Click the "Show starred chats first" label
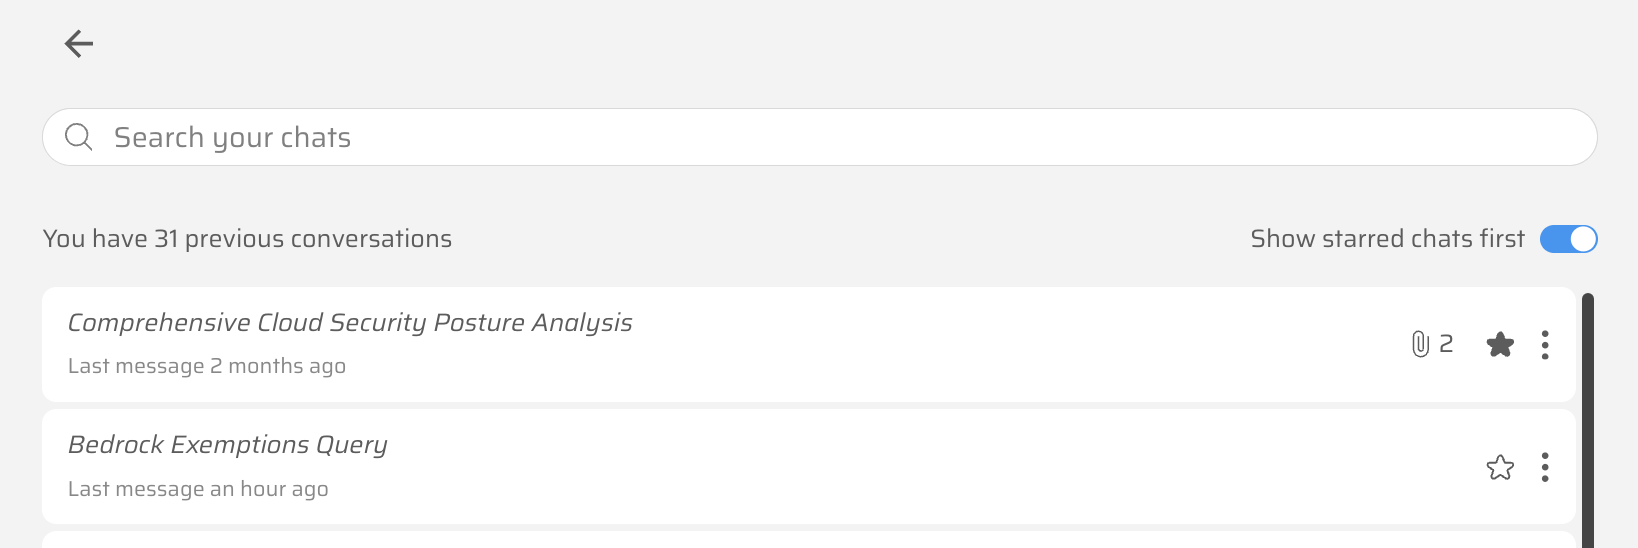 click(1387, 239)
